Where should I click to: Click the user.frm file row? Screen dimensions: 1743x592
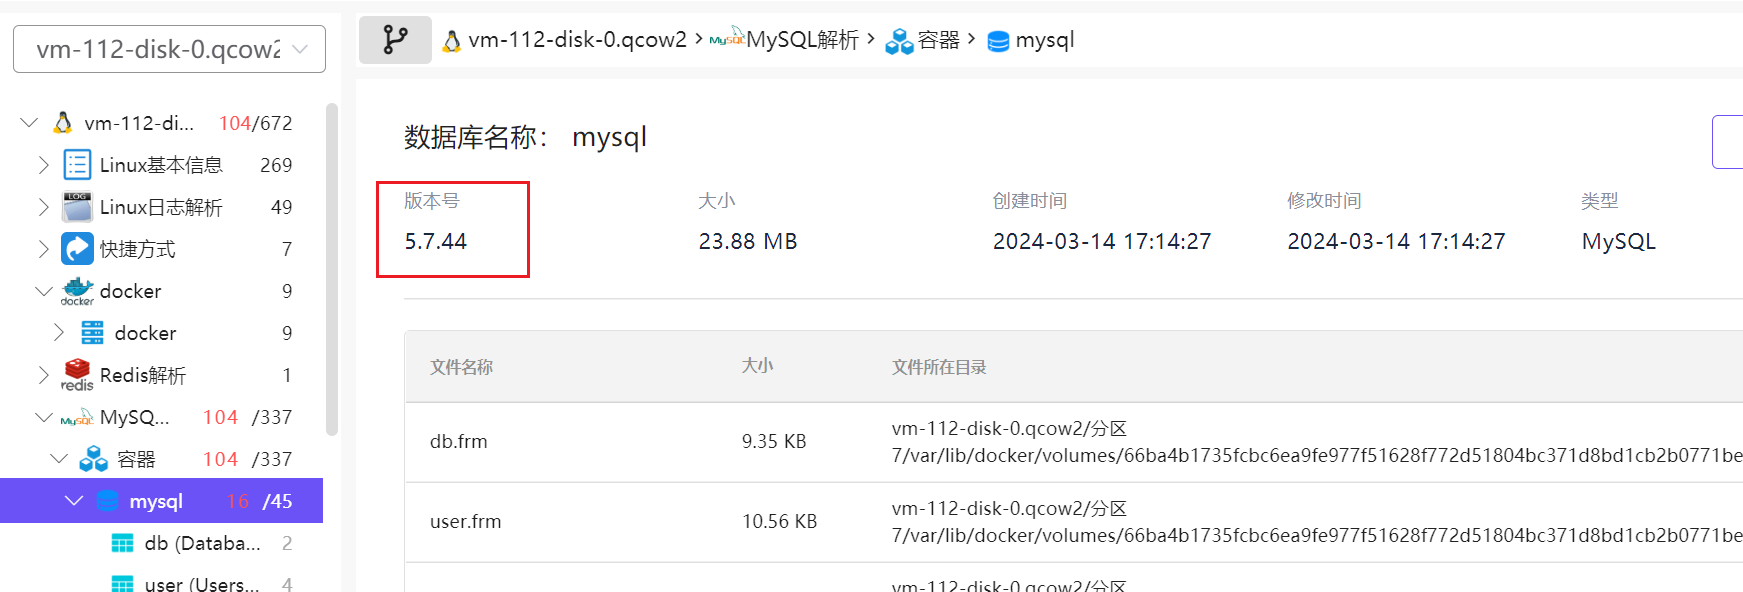point(465,522)
